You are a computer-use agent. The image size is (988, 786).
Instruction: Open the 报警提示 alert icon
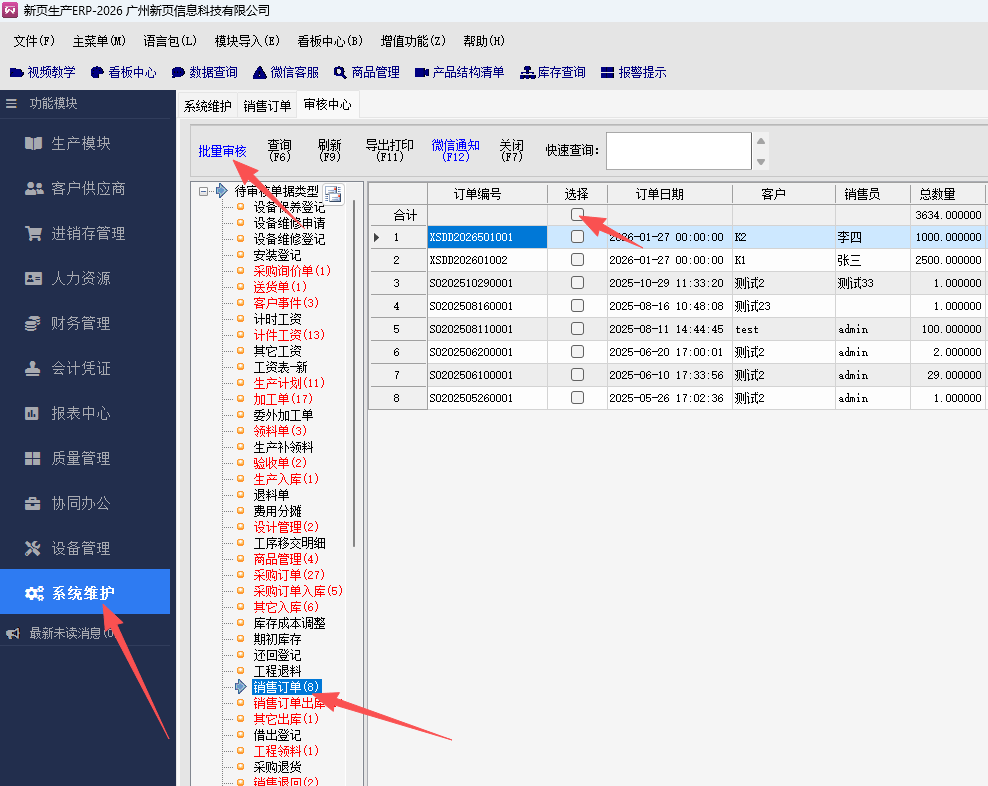pyautogui.click(x=607, y=73)
